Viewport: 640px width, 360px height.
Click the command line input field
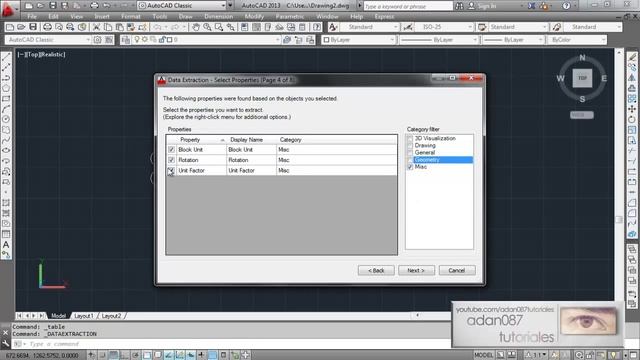[237, 344]
